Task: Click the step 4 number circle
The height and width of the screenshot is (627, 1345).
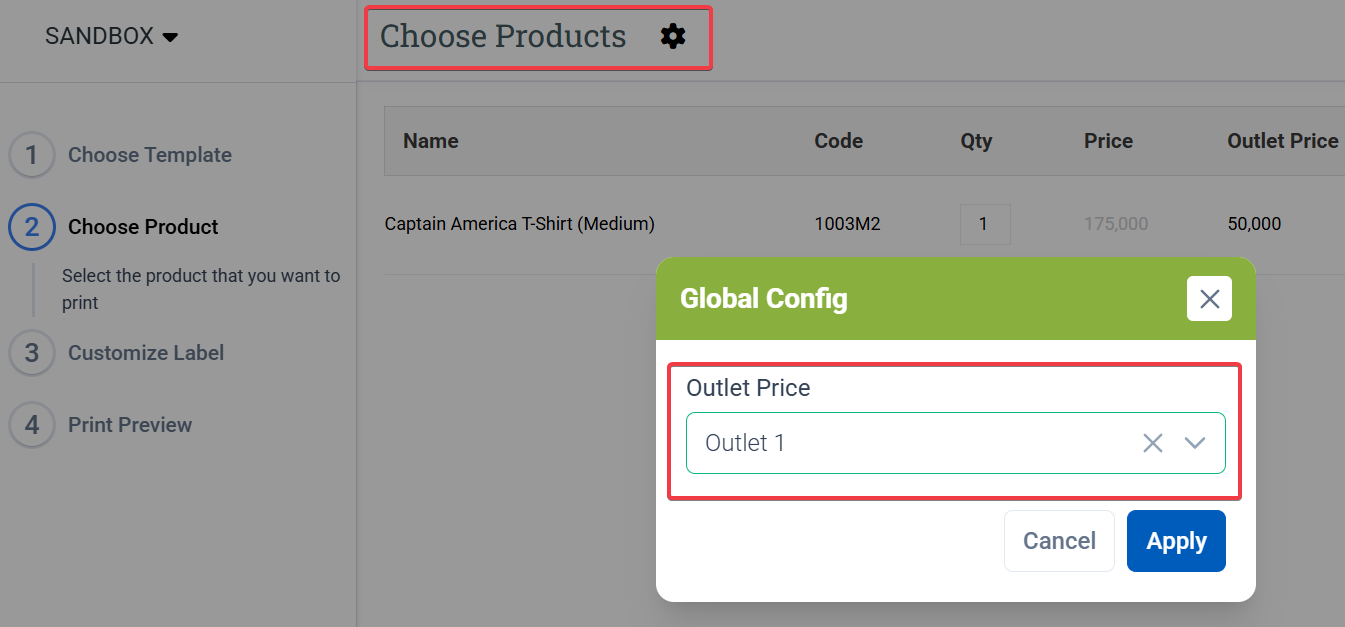Action: point(32,425)
